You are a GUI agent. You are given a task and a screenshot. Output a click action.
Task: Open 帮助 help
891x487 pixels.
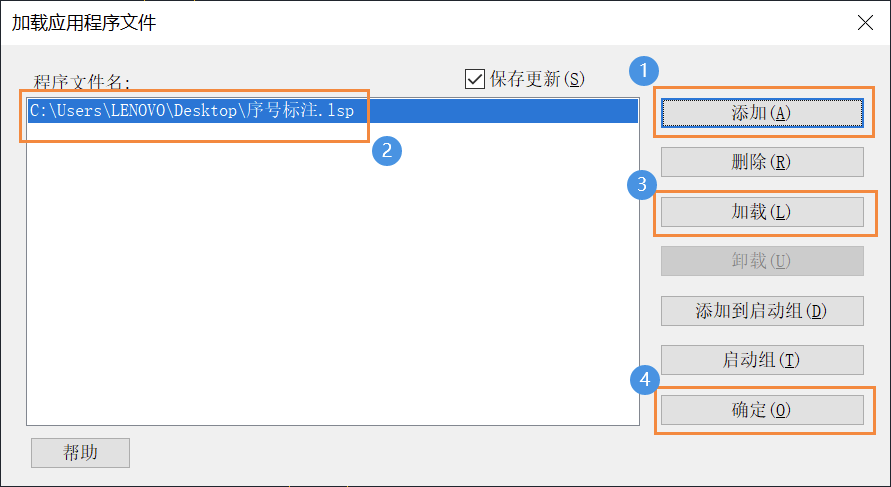[x=80, y=452]
